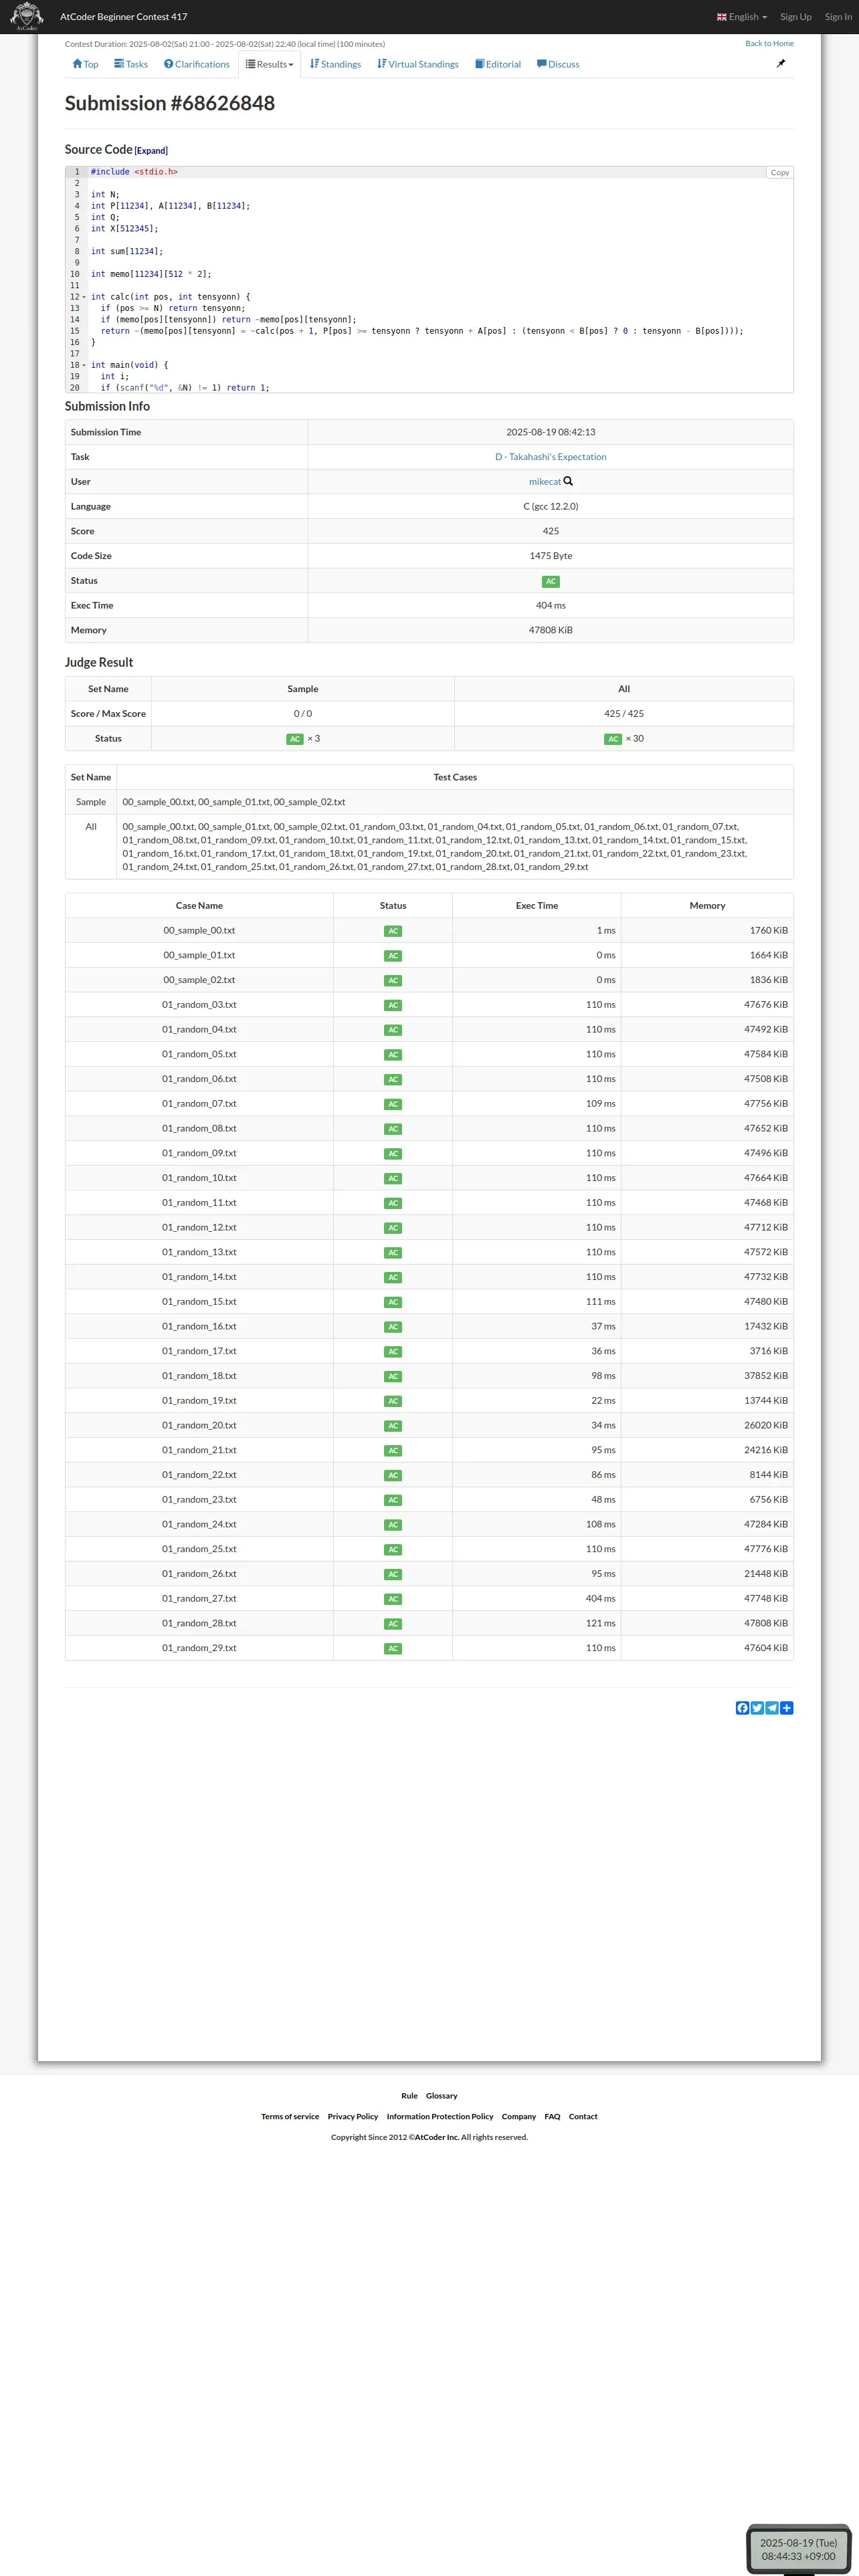
Task: Collapse code fold arrow at line 12
Action: [84, 297]
